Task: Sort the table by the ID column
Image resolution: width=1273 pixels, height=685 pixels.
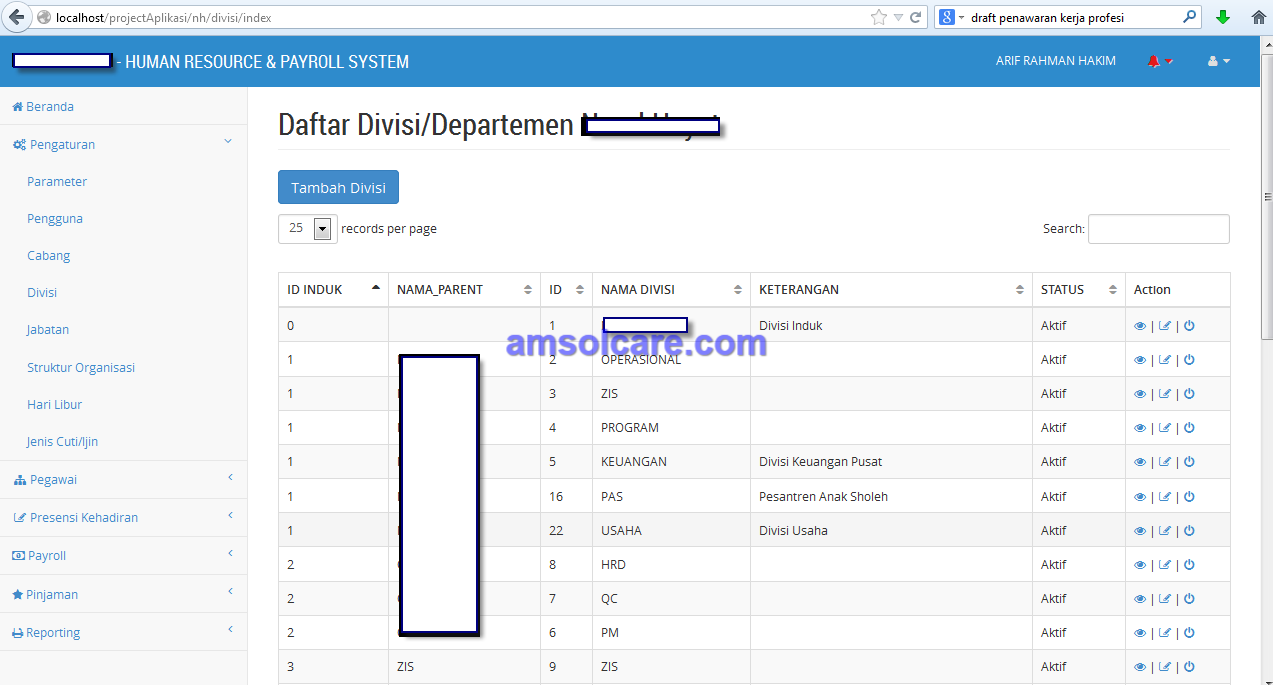Action: click(566, 290)
